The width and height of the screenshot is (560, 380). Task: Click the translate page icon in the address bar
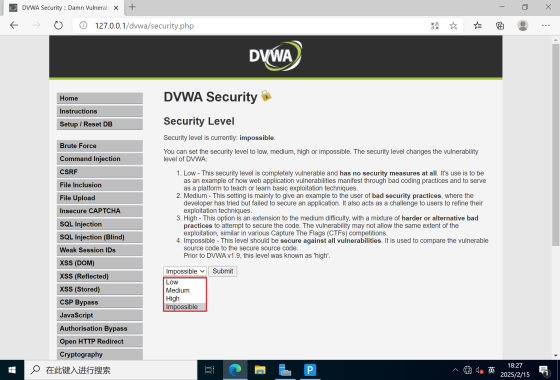point(435,26)
